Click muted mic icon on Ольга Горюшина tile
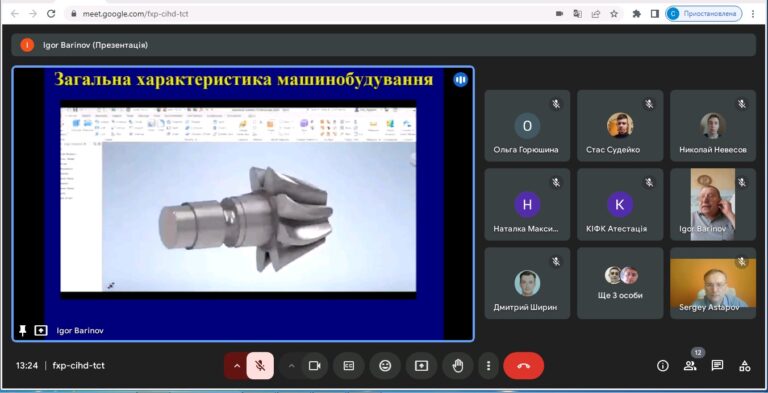 tap(556, 104)
